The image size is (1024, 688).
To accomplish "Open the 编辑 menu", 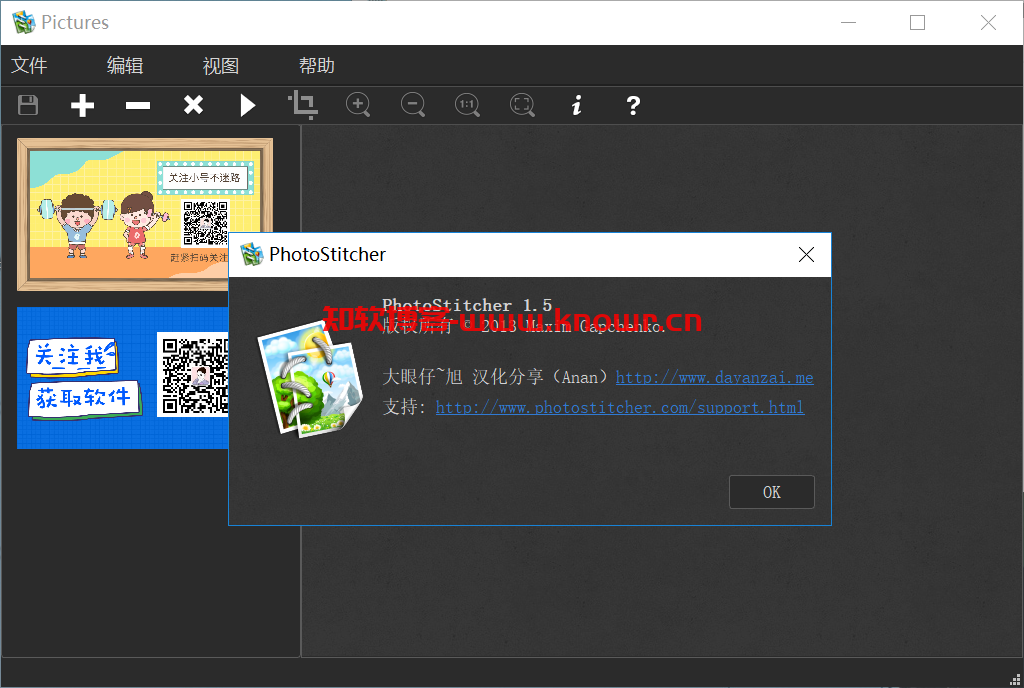I will 125,65.
